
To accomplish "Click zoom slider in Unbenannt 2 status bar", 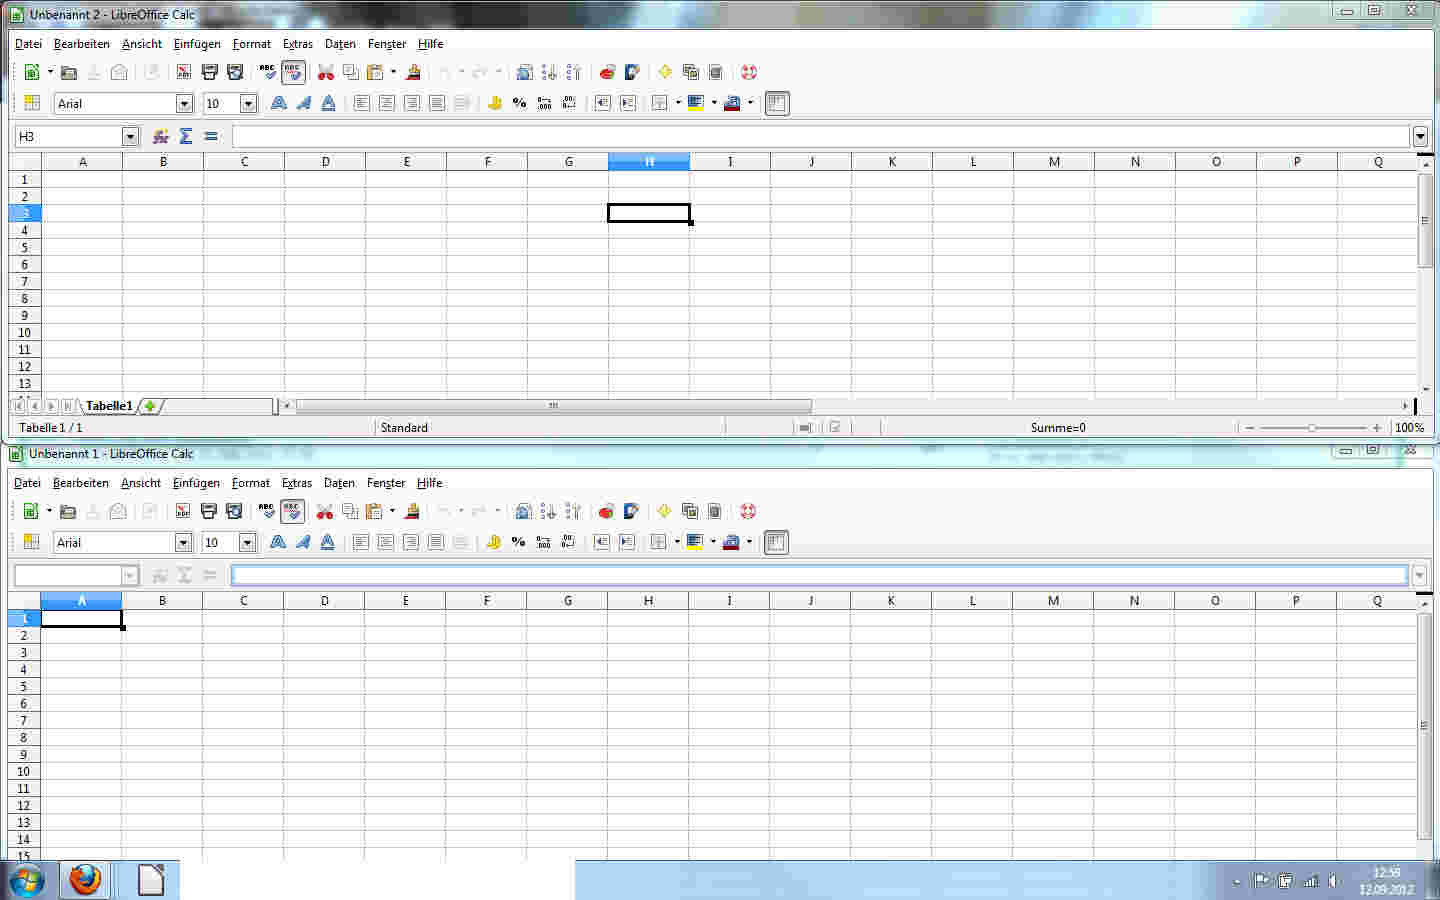I will coord(1312,428).
